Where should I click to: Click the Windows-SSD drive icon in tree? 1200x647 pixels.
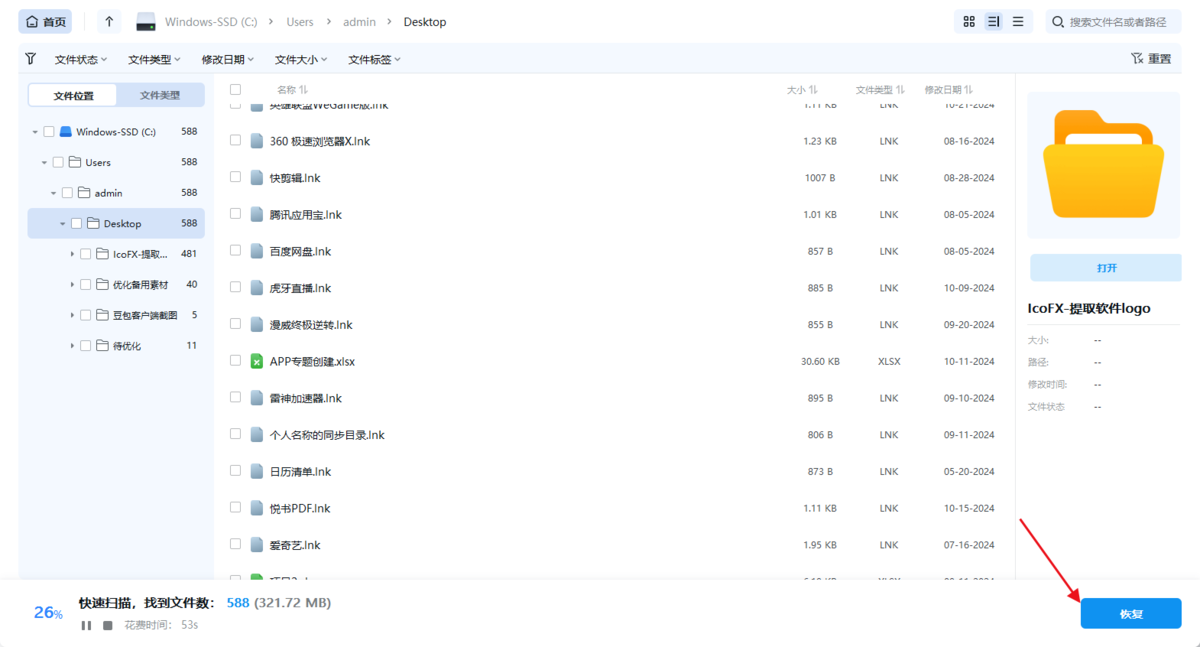tap(66, 132)
